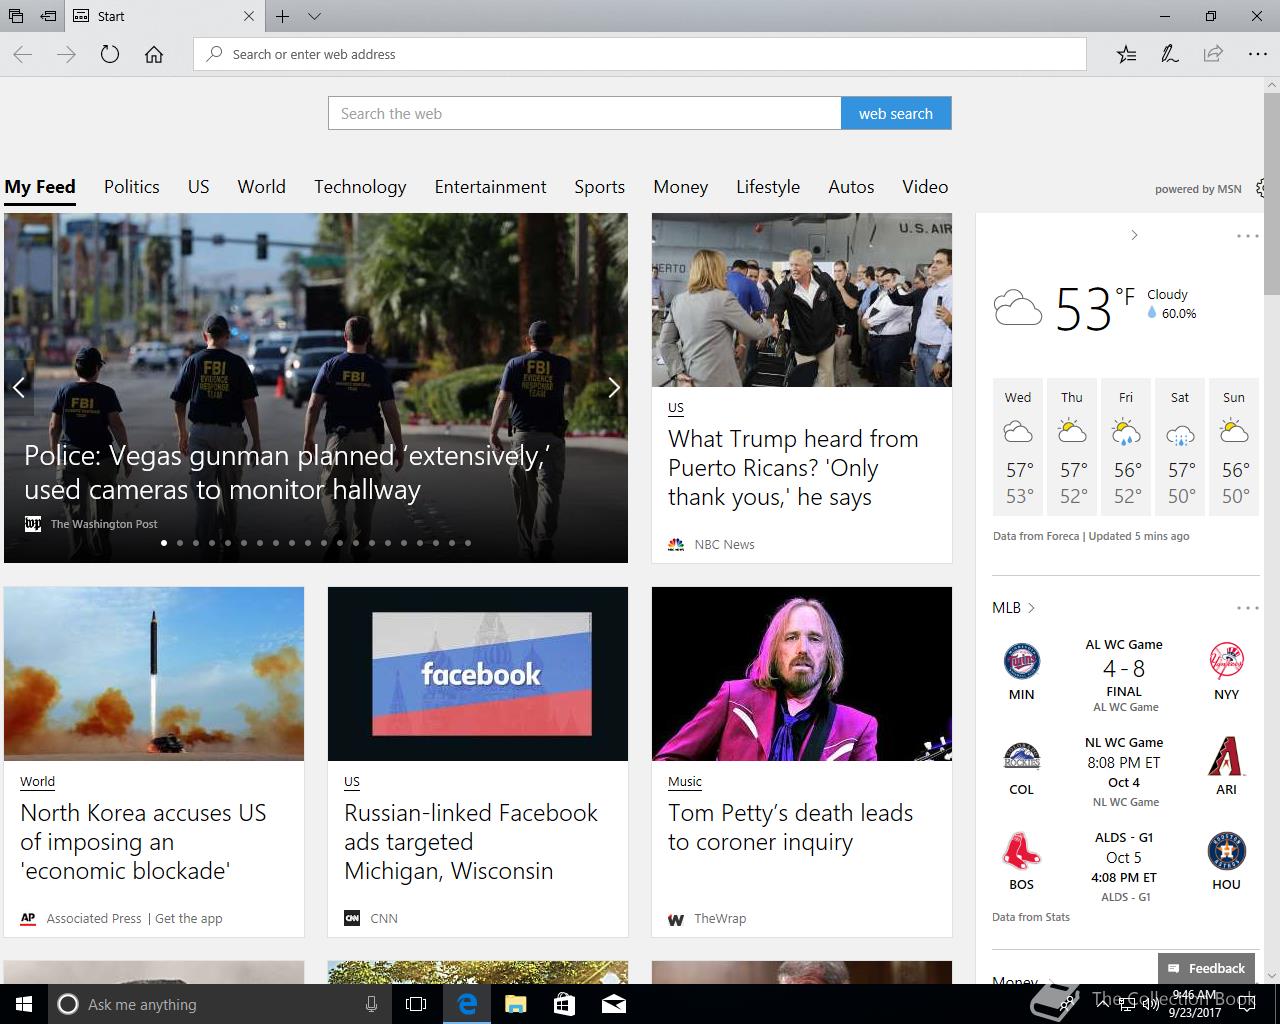Image resolution: width=1280 pixels, height=1024 pixels.
Task: Open the World tab
Action: tap(262, 187)
